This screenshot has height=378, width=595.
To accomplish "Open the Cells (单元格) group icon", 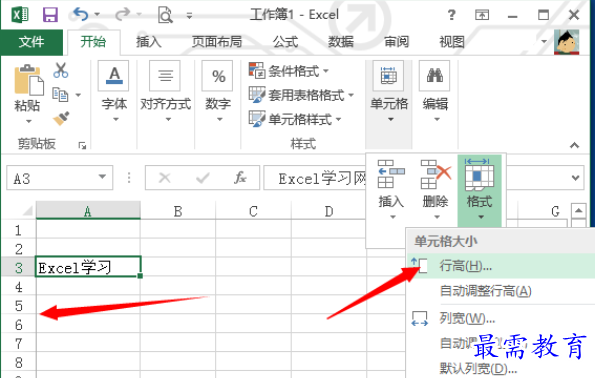I will pyautogui.click(x=388, y=76).
